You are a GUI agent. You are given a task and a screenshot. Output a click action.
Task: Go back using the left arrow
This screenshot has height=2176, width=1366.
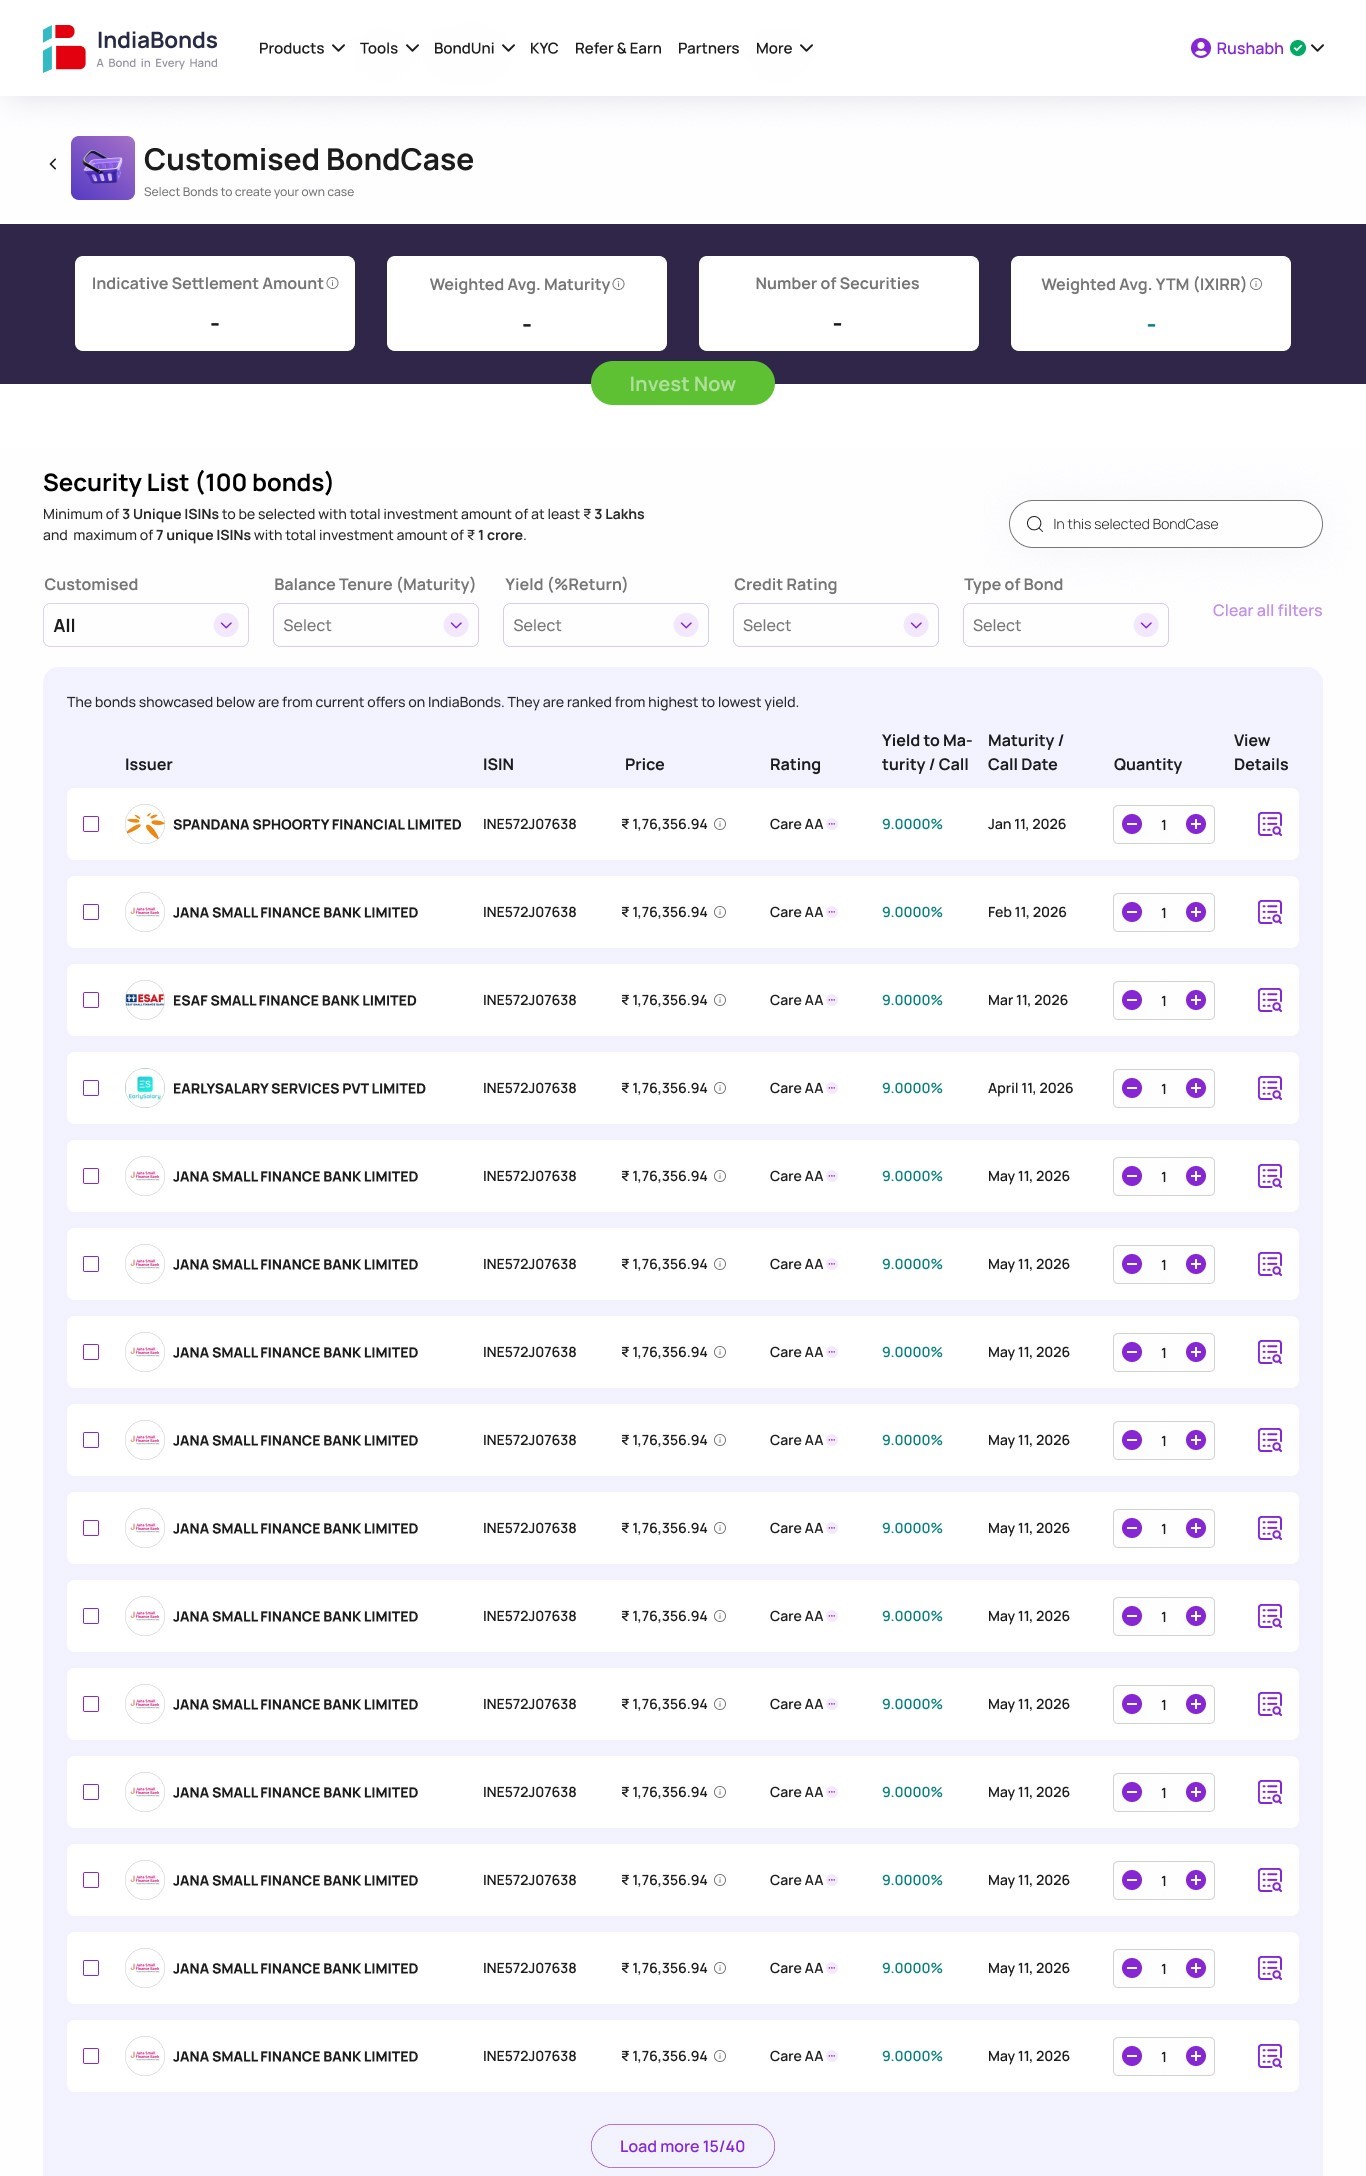pos(53,164)
